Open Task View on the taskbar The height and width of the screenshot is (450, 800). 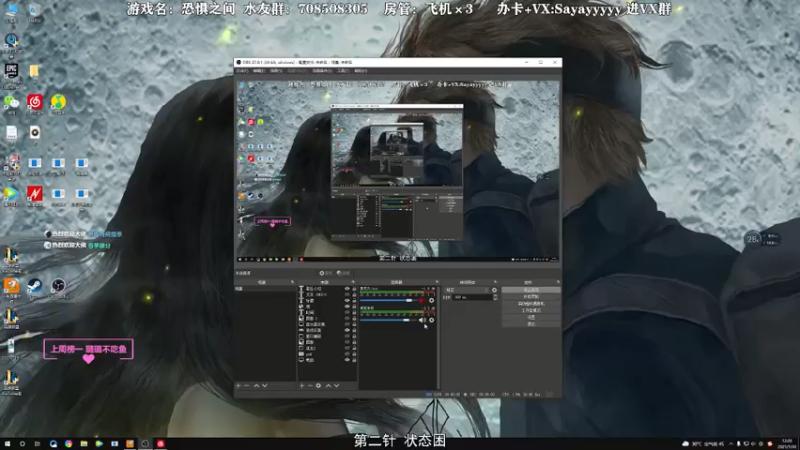point(37,444)
